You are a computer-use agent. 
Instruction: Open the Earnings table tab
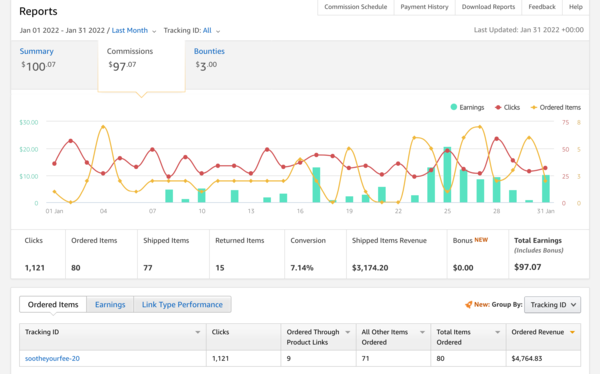(110, 305)
